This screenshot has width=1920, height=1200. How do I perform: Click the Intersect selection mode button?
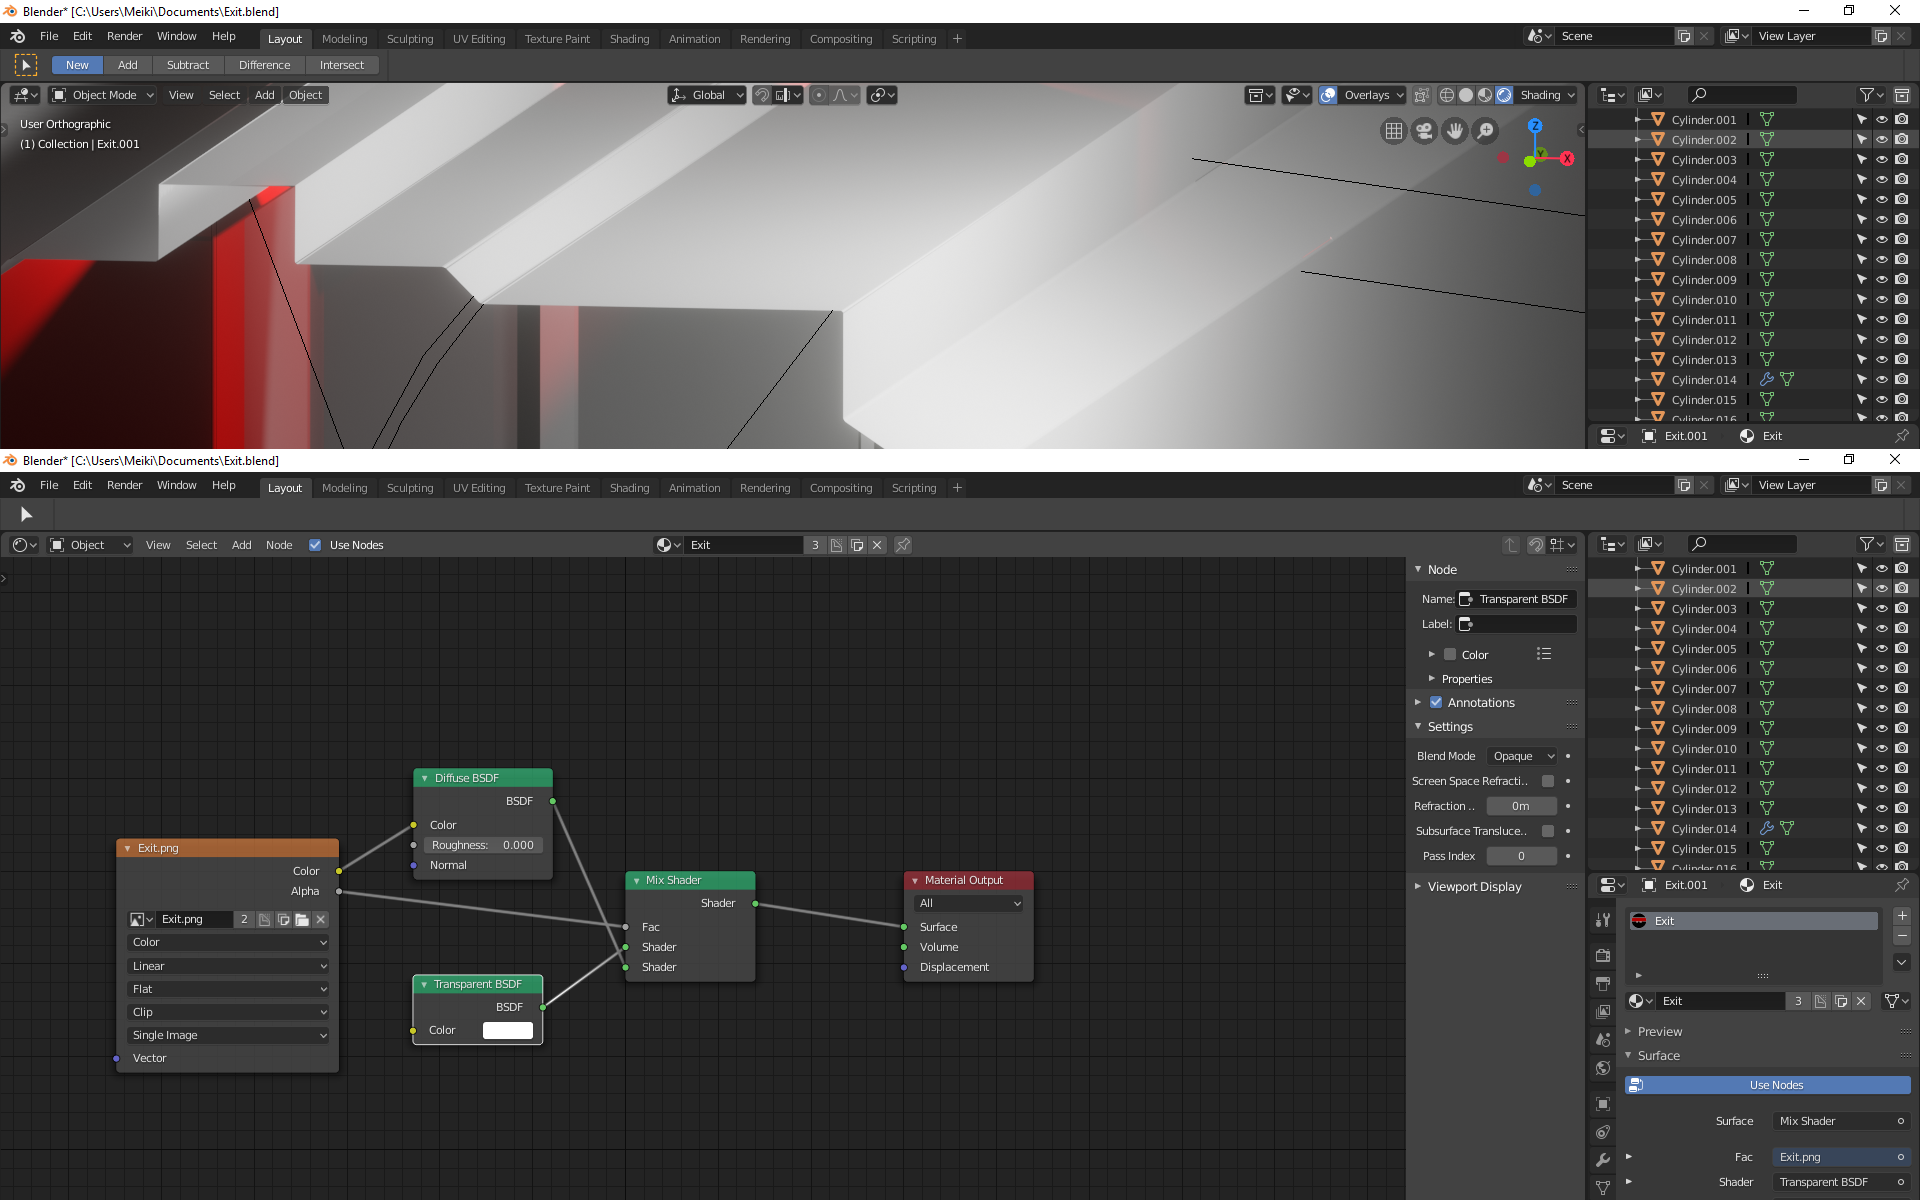(342, 65)
